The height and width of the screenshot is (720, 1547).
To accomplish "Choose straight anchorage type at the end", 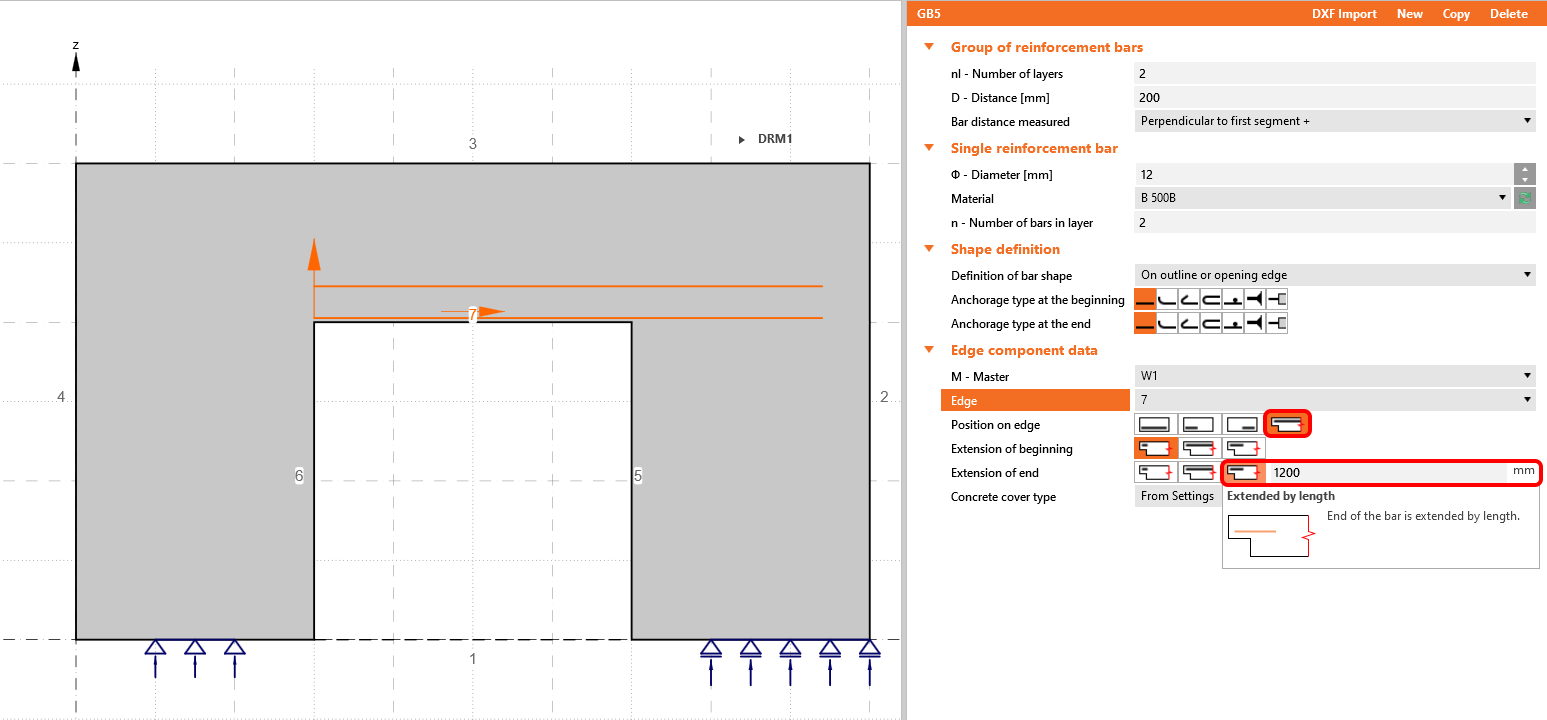I will pos(1145,323).
